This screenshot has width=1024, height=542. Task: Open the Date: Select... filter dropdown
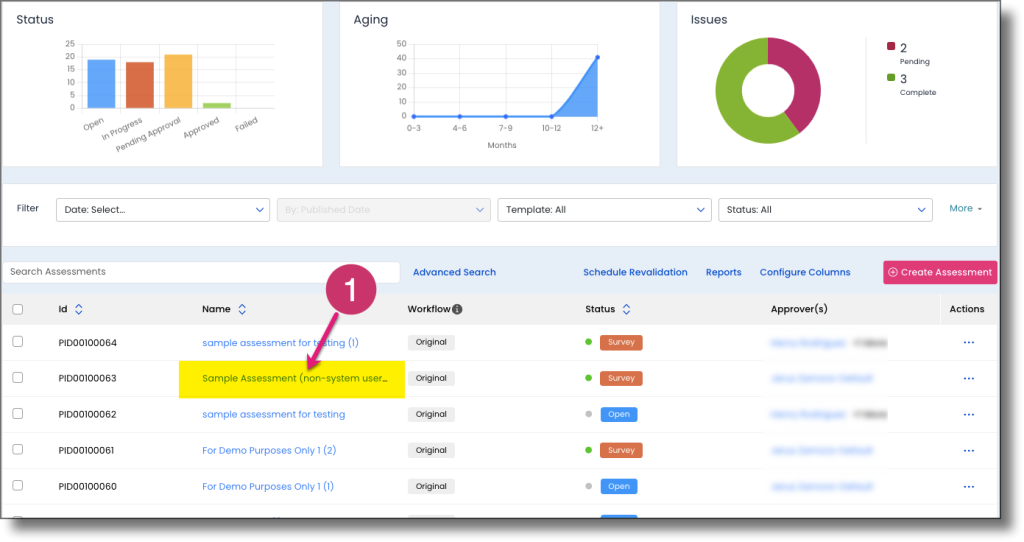click(163, 210)
